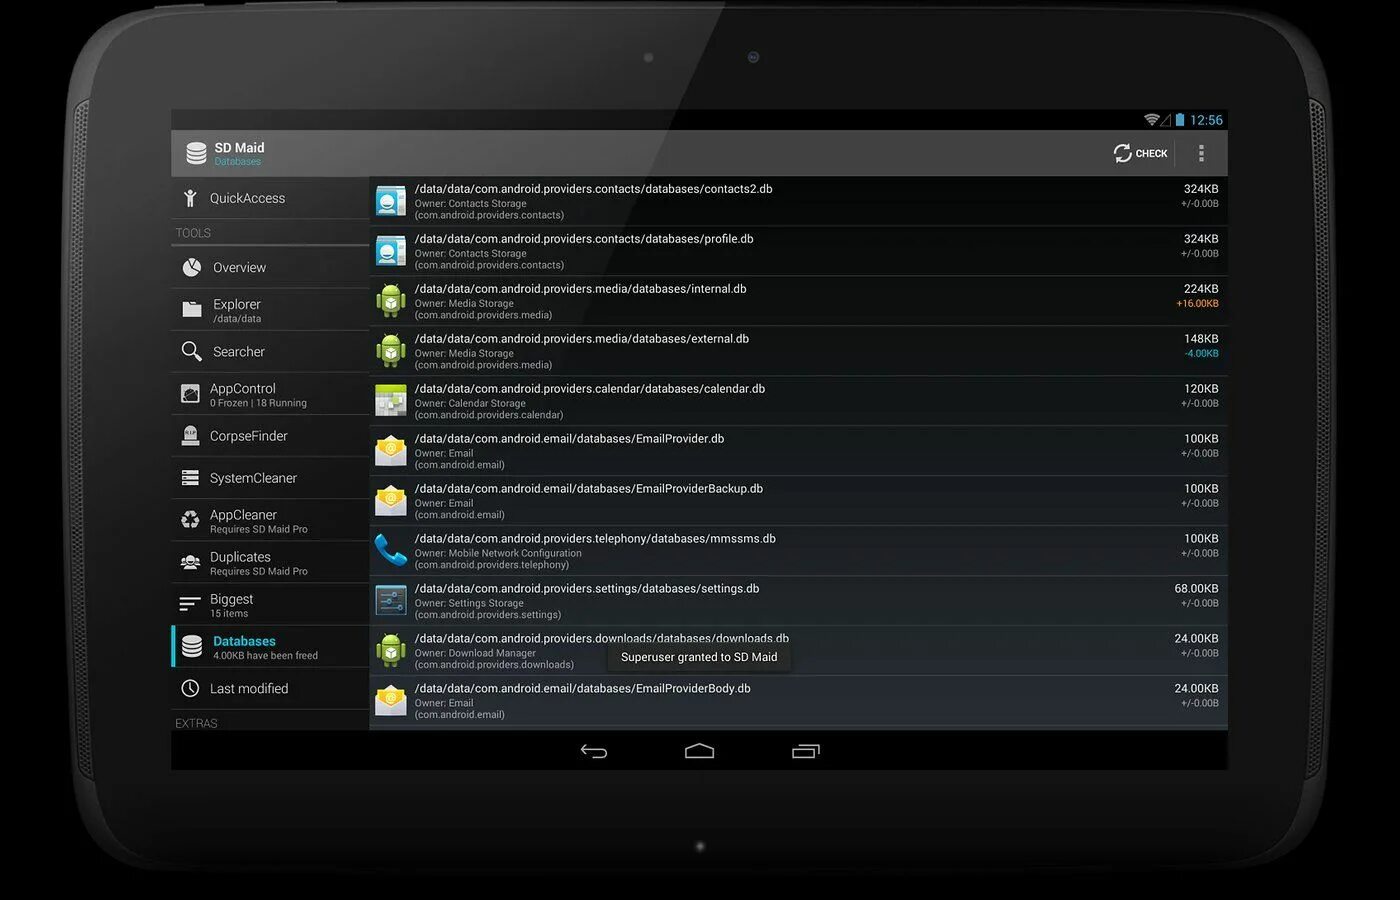This screenshot has height=900, width=1400.
Task: Tap the Android icon for external.db
Action: (x=391, y=351)
